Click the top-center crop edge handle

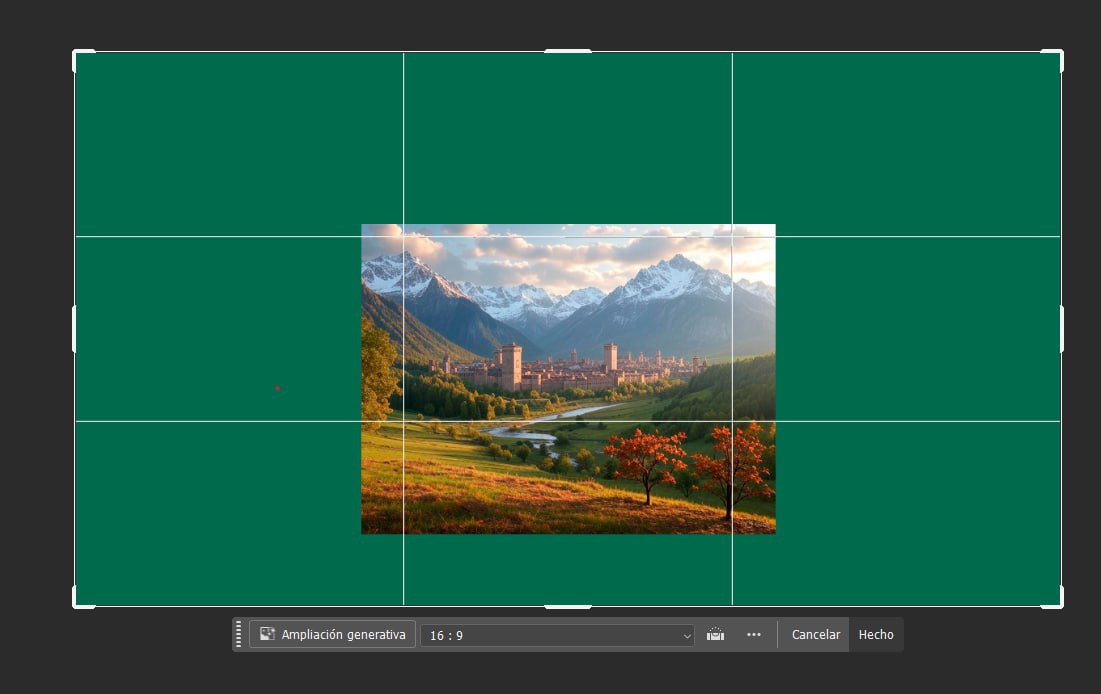click(568, 51)
